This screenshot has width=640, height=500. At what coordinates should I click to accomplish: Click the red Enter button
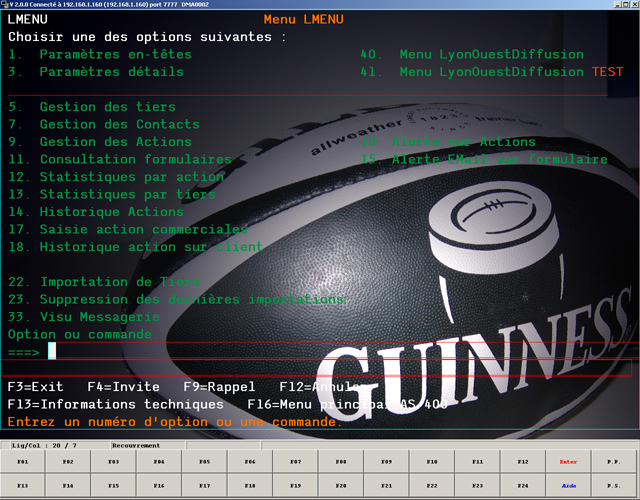point(569,462)
